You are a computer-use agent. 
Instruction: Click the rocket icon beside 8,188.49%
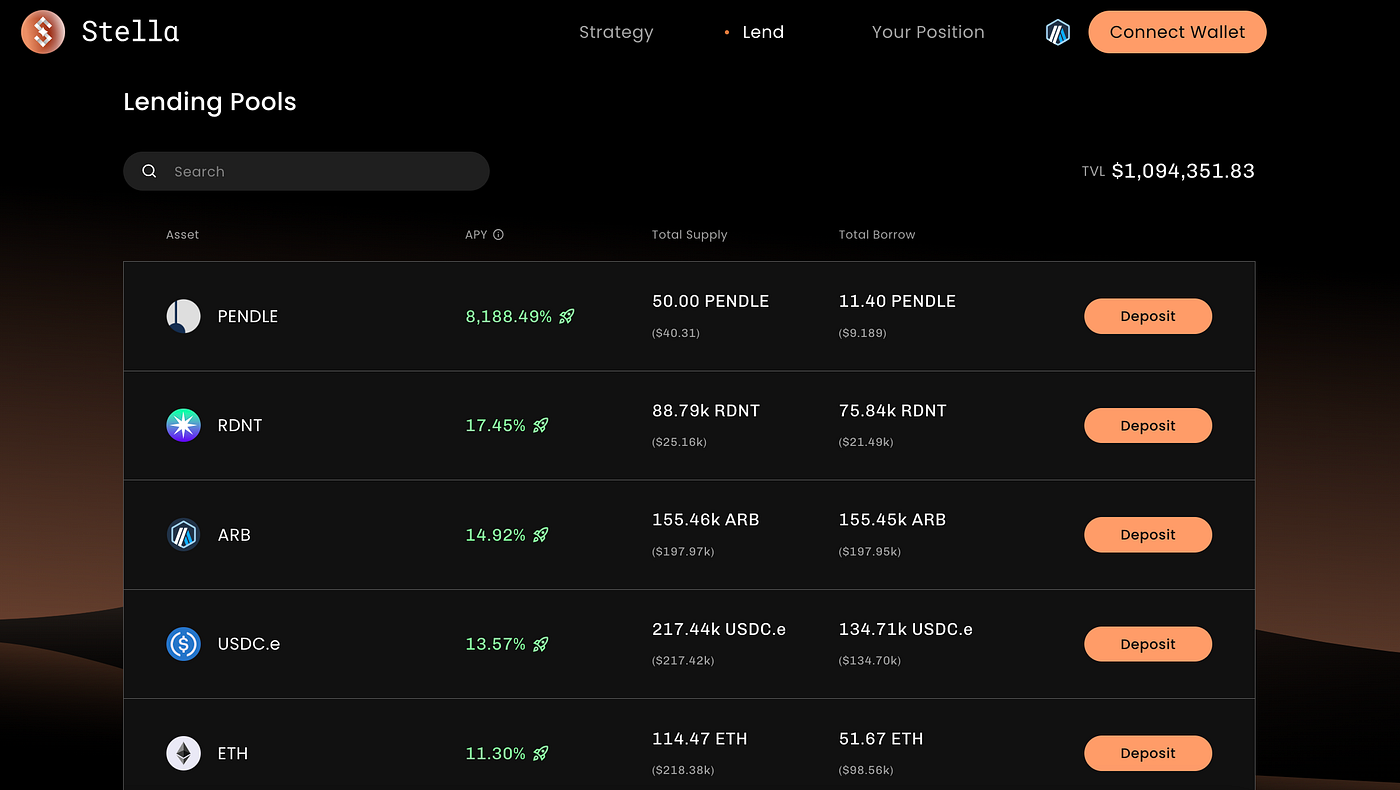567,316
